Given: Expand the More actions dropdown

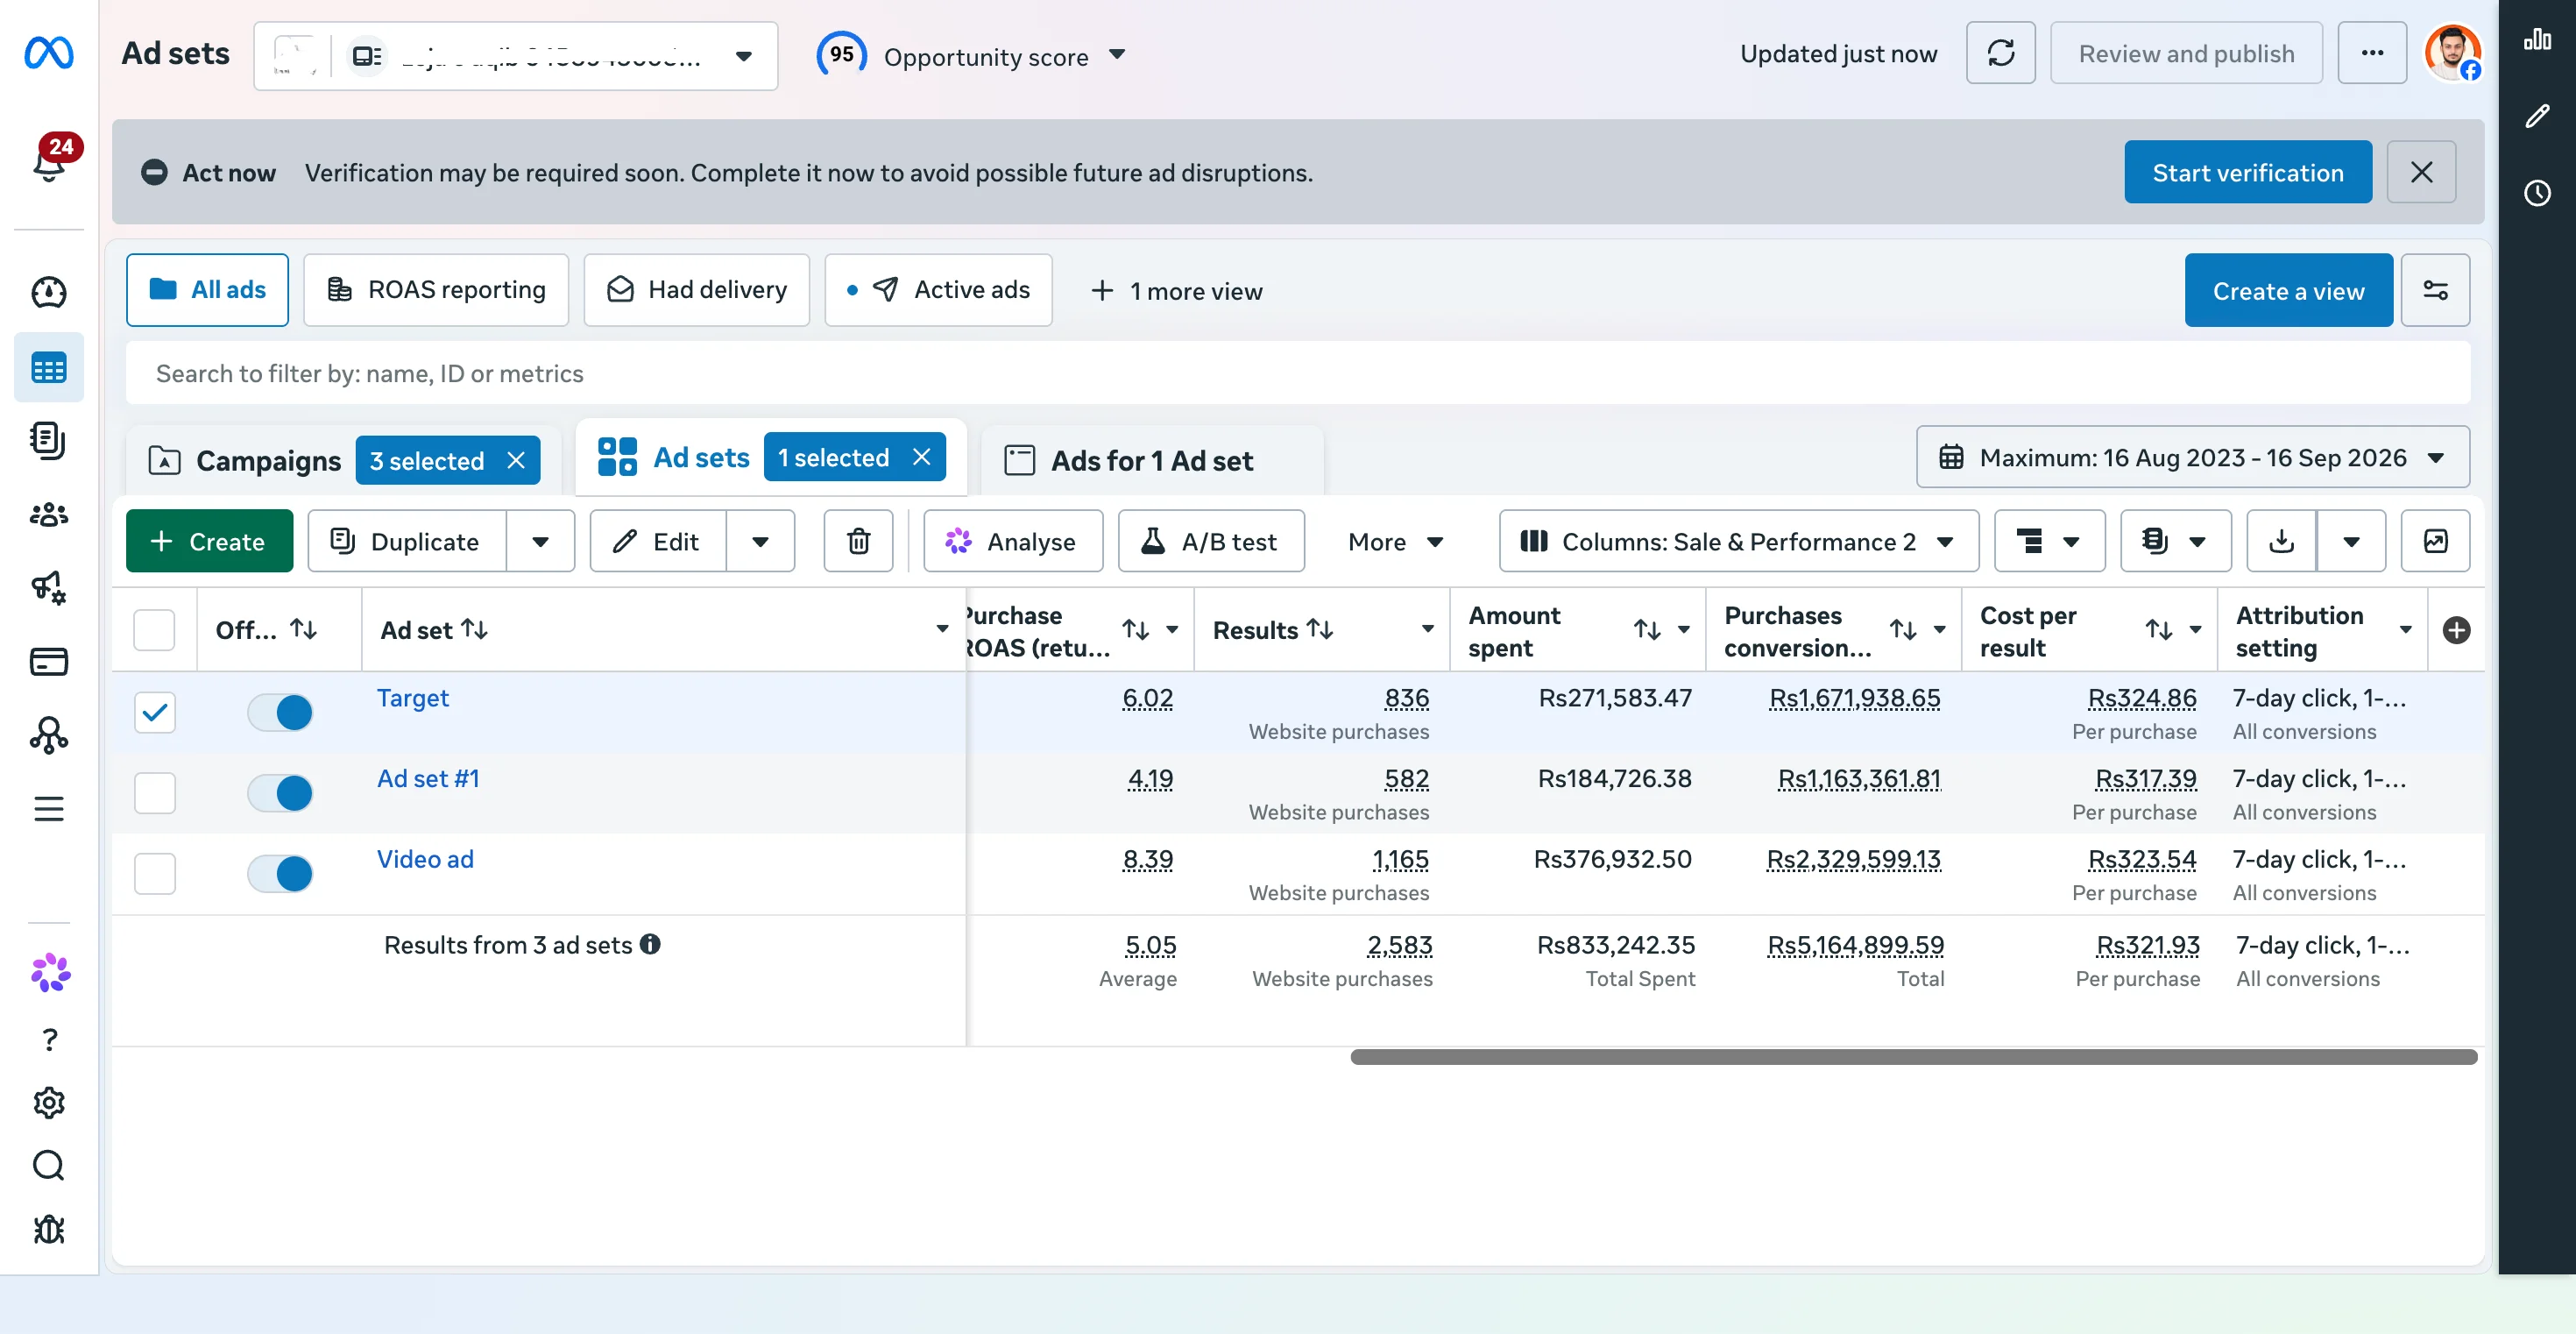Looking at the screenshot, I should click(x=1395, y=541).
